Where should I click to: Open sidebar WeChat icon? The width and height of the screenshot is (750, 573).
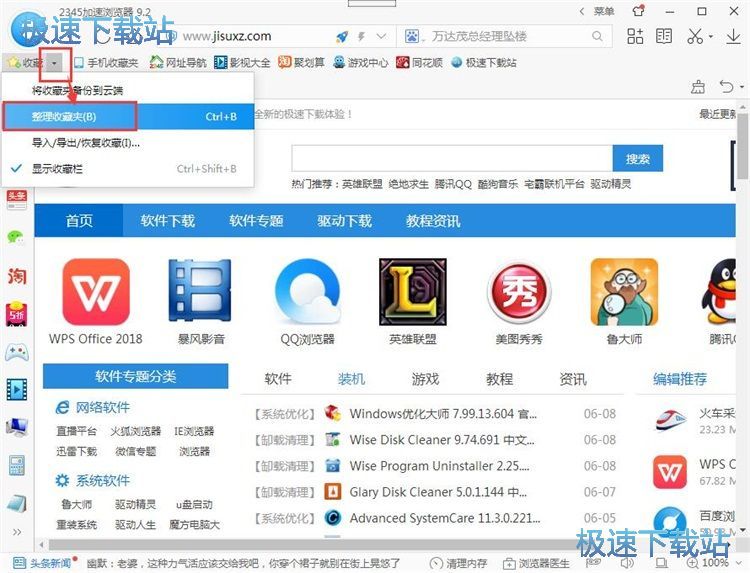click(x=16, y=237)
